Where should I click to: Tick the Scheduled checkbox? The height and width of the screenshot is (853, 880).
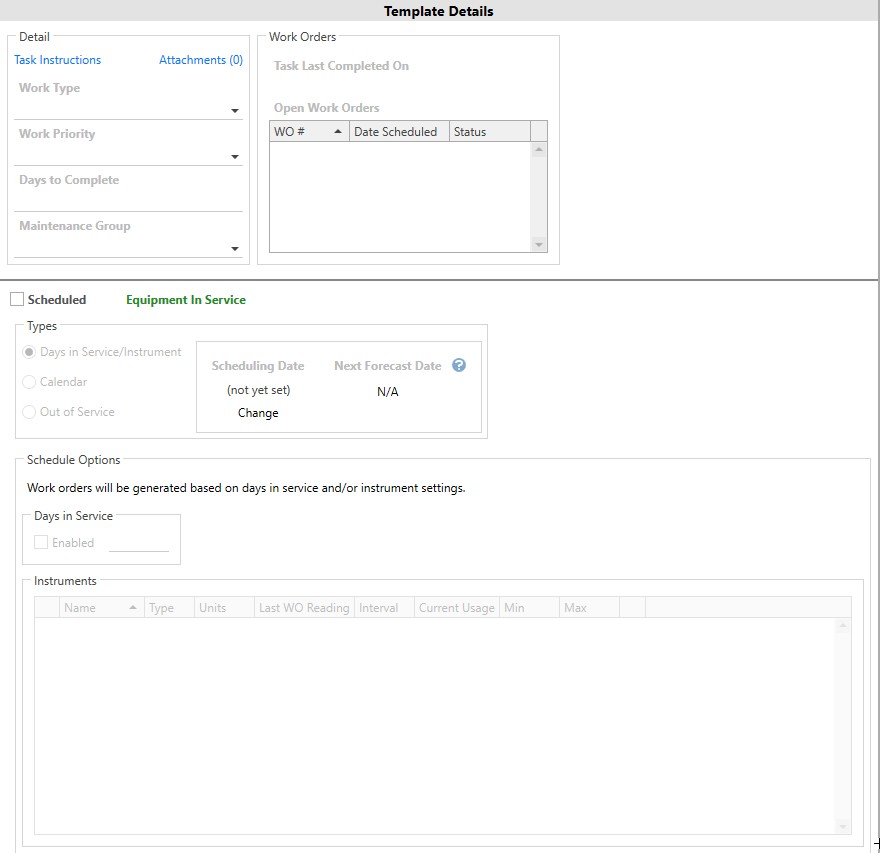click(x=17, y=299)
